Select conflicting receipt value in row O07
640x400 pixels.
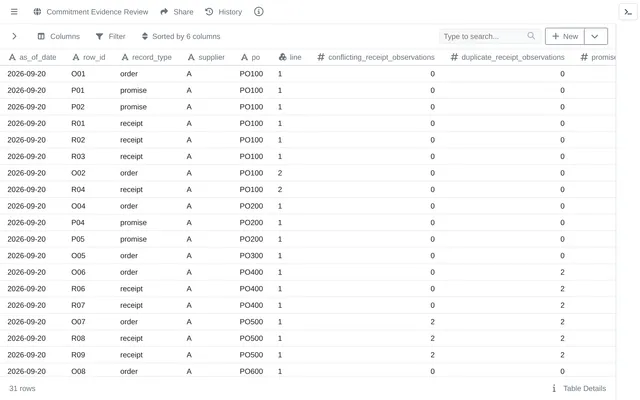[432, 322]
